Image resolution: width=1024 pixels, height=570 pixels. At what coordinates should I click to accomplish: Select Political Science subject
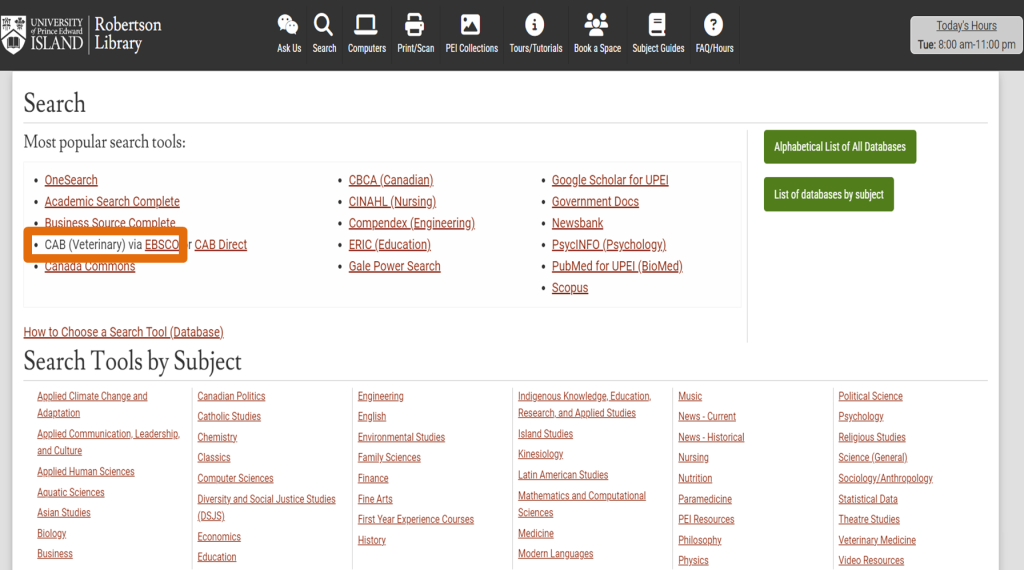[871, 396]
